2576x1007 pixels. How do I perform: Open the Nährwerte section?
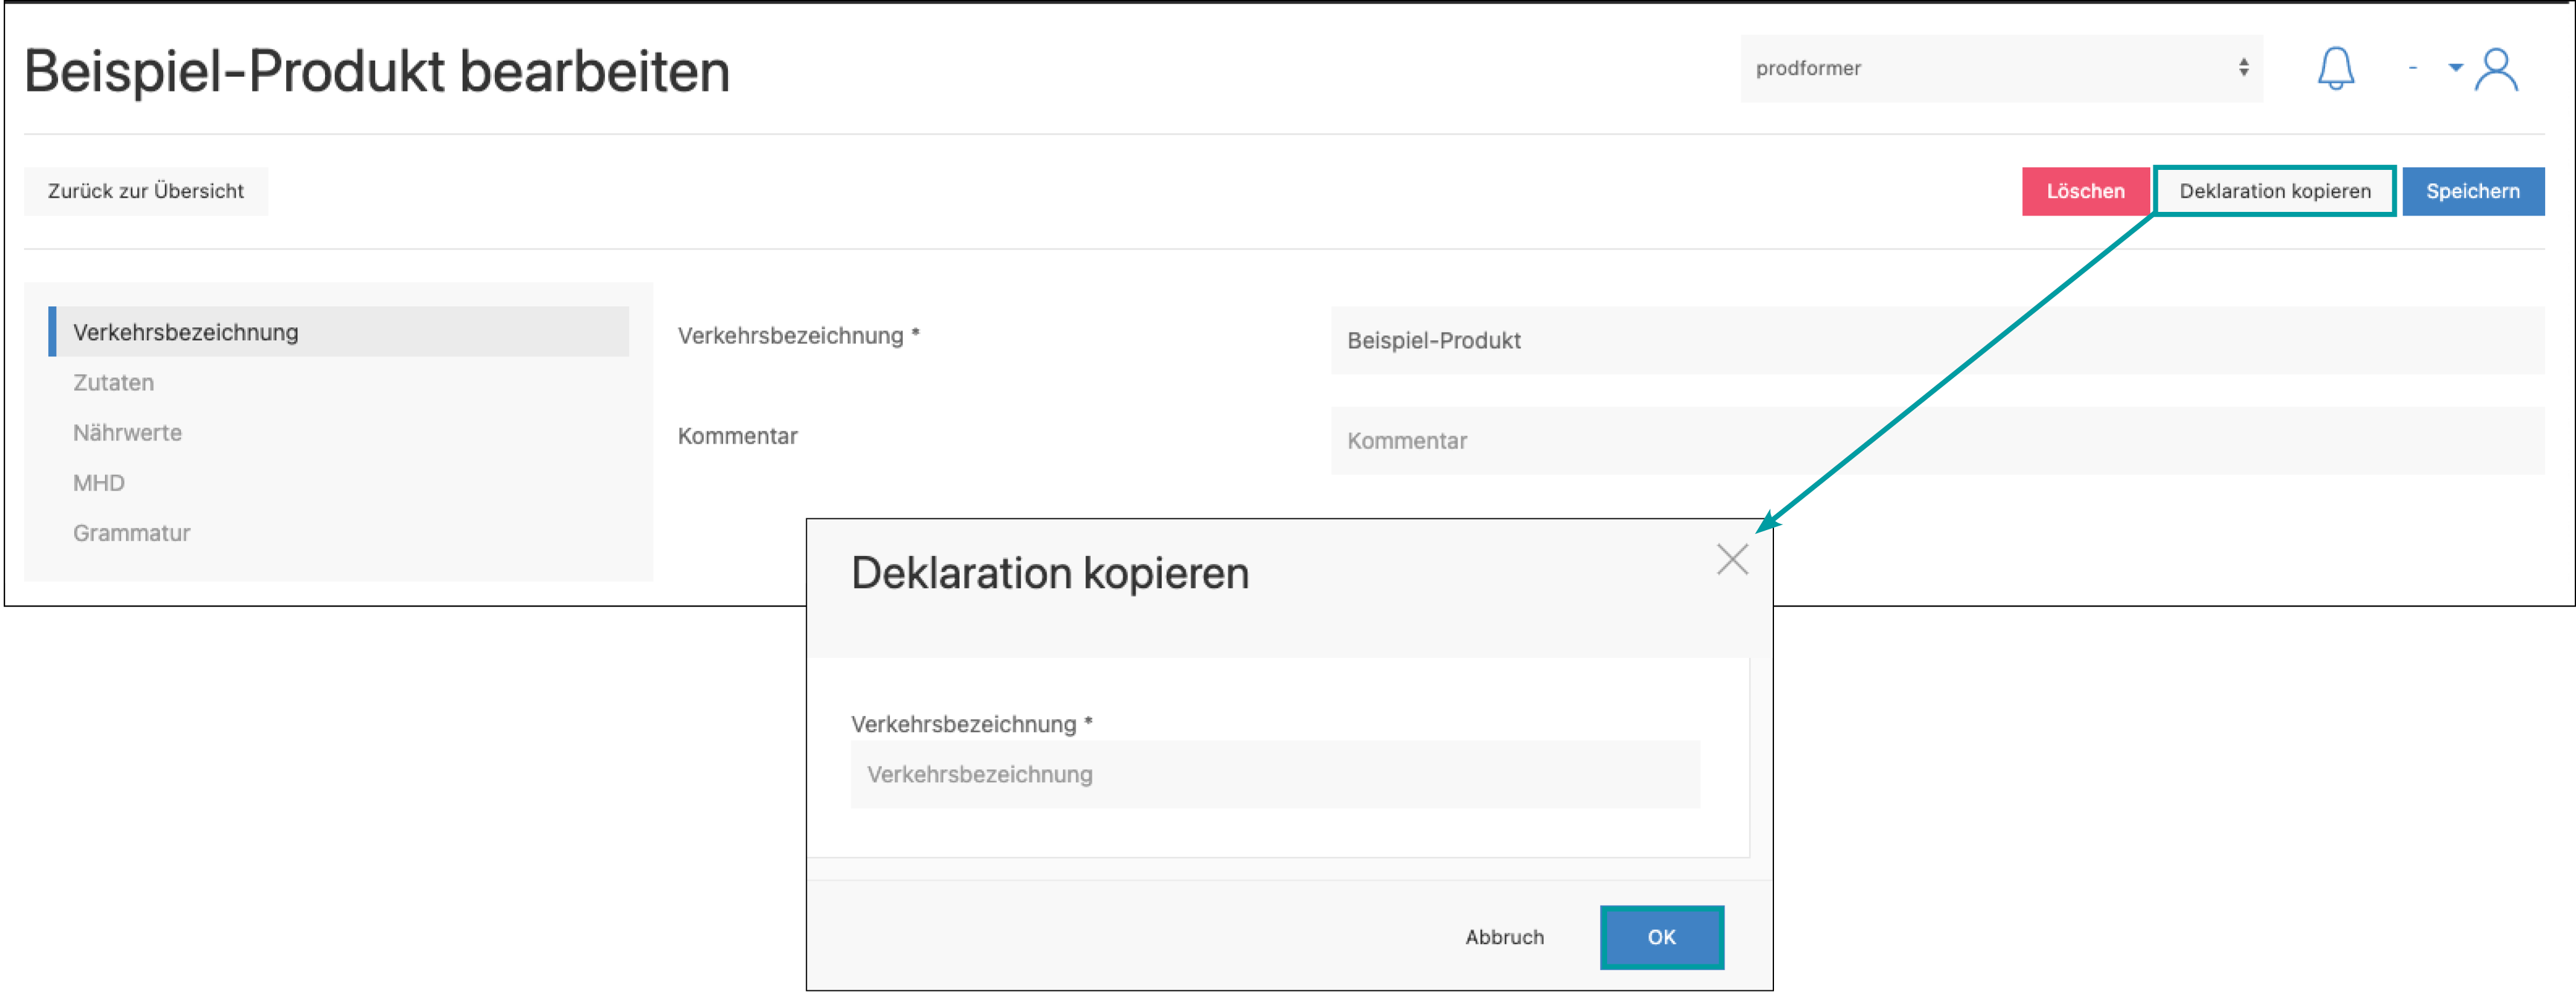(x=127, y=432)
